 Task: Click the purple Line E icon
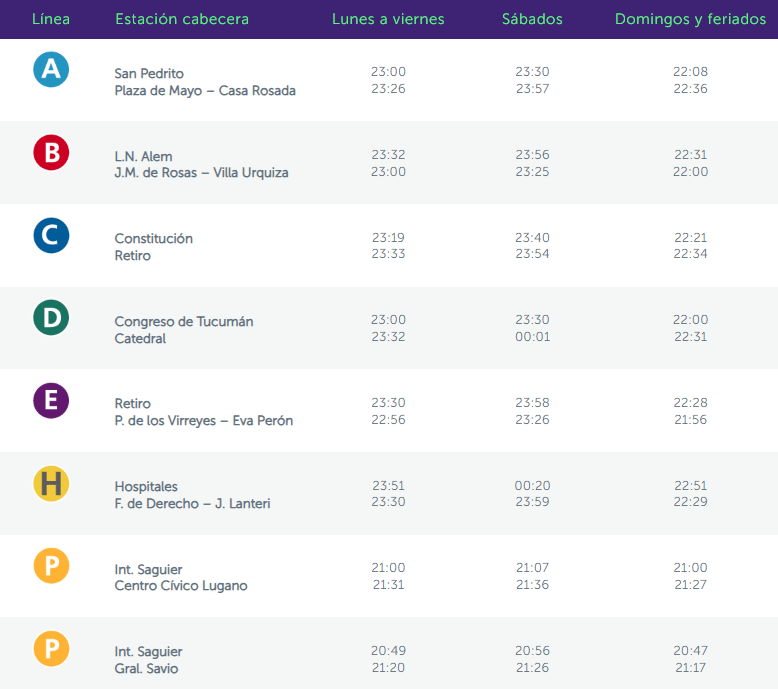(x=51, y=401)
